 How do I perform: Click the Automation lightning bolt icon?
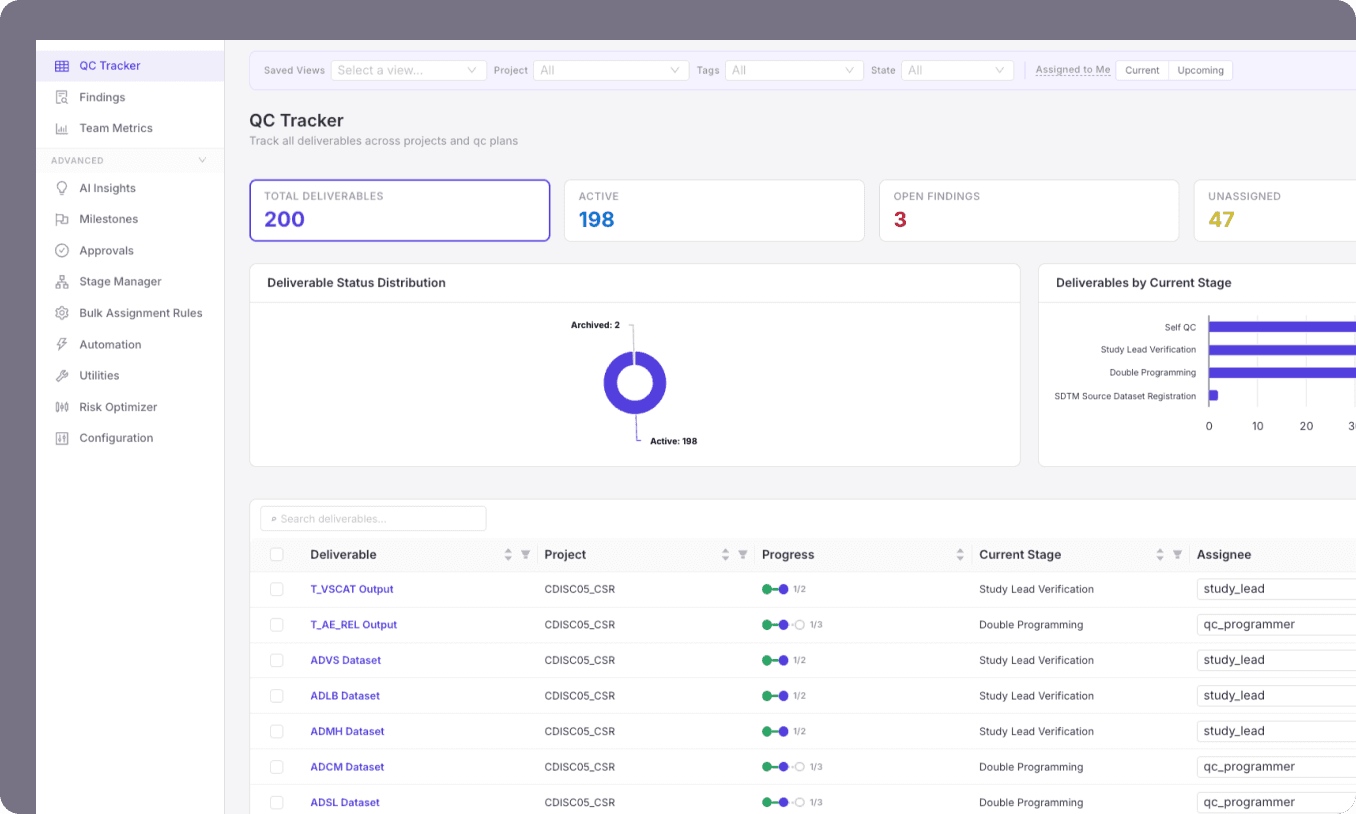[62, 344]
